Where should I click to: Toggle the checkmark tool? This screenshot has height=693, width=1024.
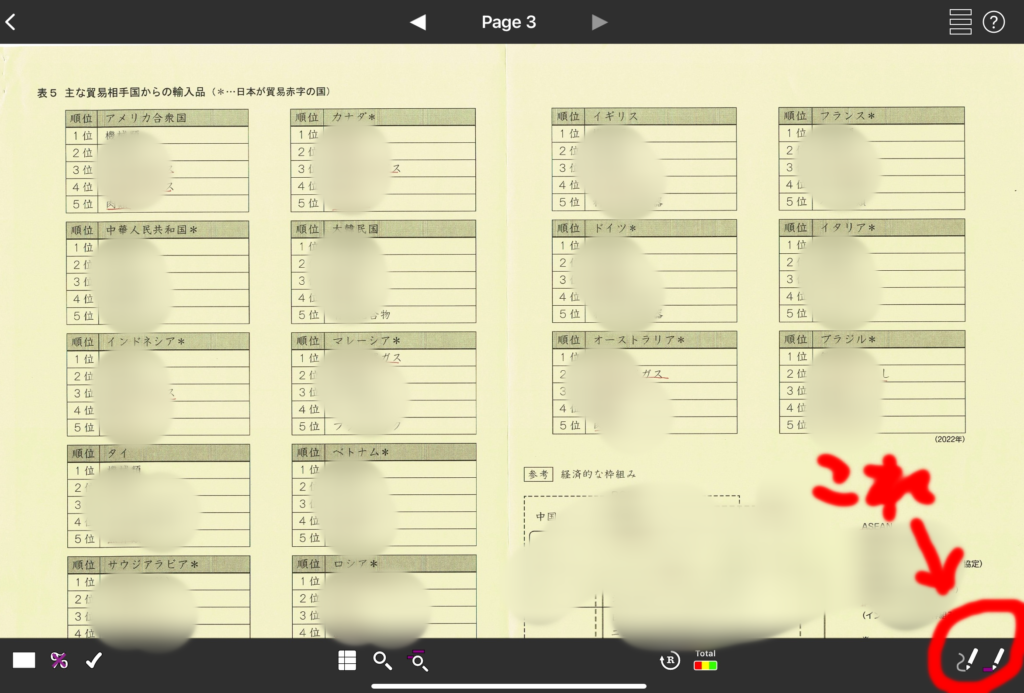pos(94,660)
